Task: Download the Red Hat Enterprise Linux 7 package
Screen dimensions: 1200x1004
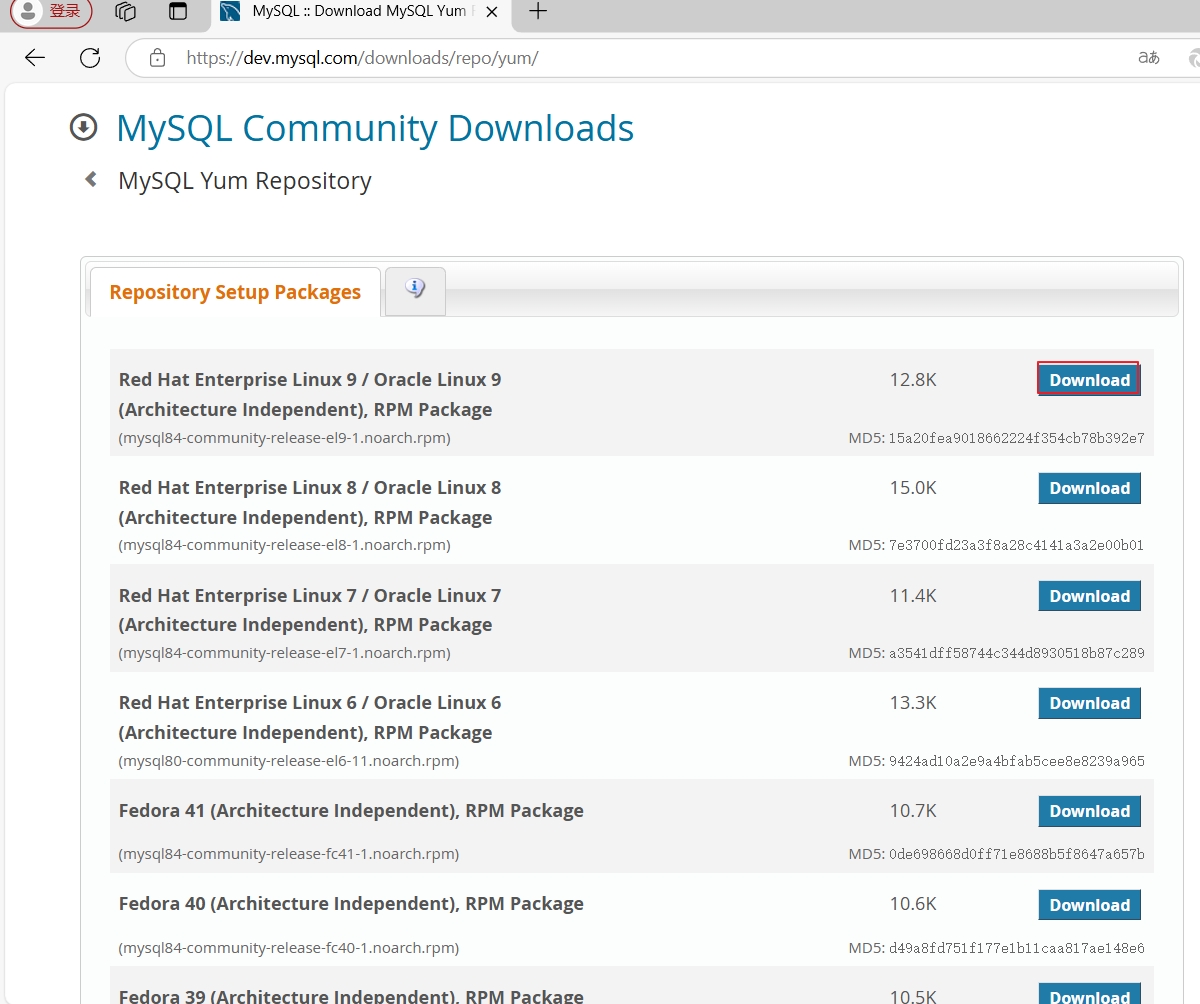Action: click(1089, 596)
